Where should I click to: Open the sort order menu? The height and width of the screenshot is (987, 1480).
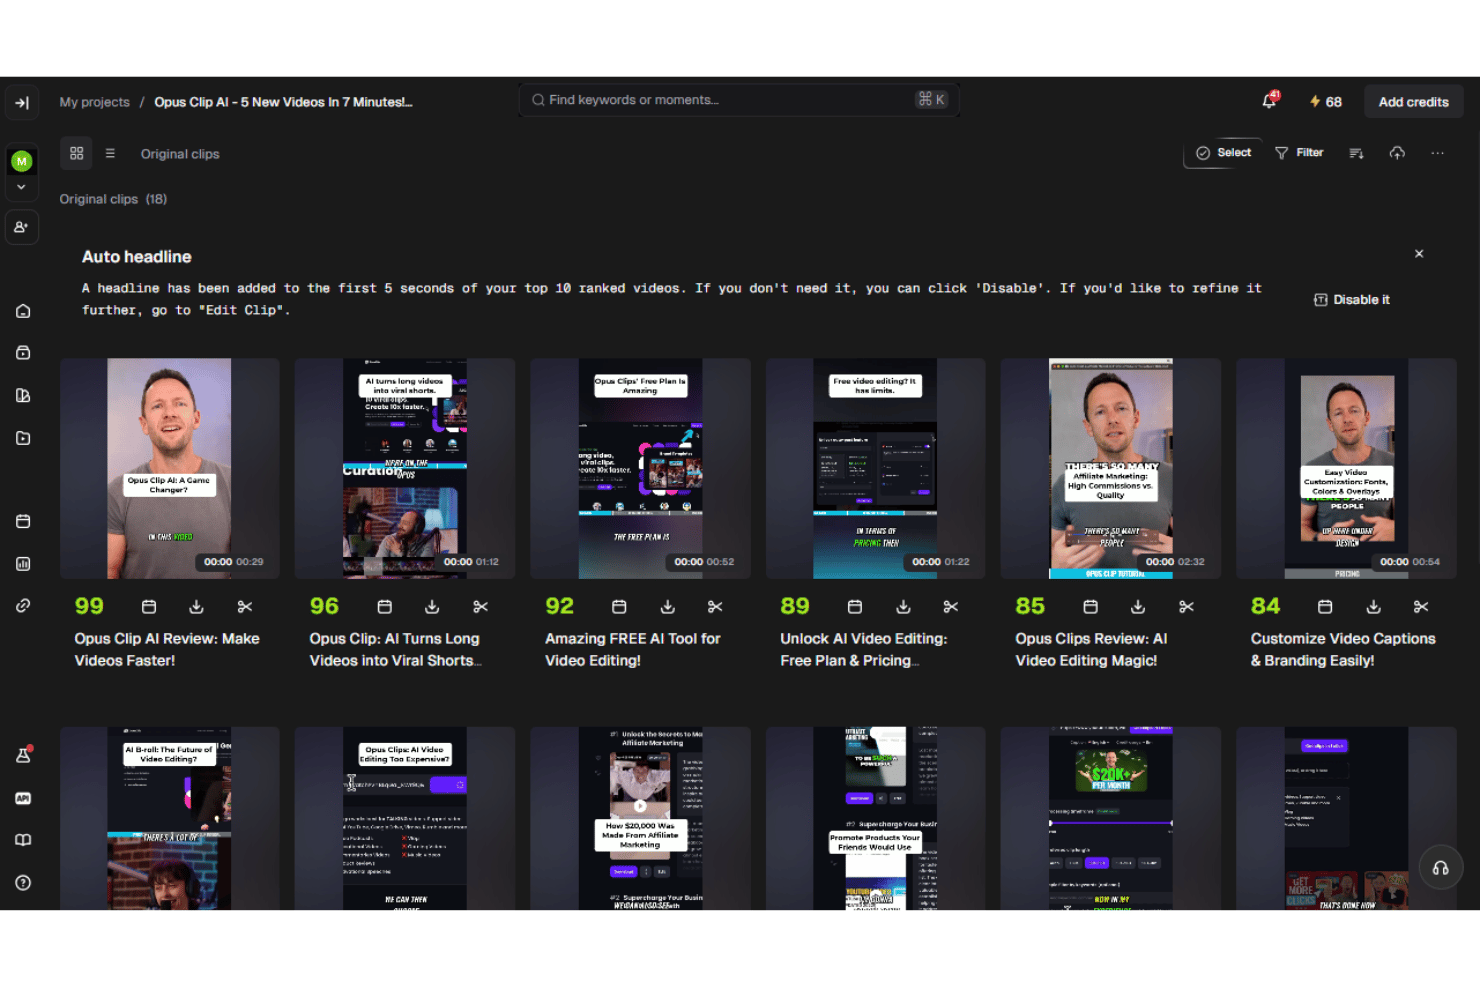pyautogui.click(x=1356, y=153)
